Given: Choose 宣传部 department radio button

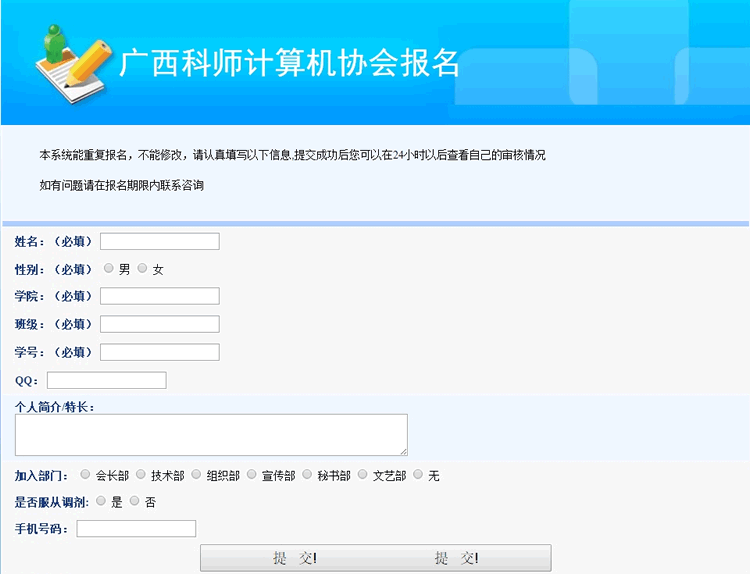Looking at the screenshot, I should 252,474.
